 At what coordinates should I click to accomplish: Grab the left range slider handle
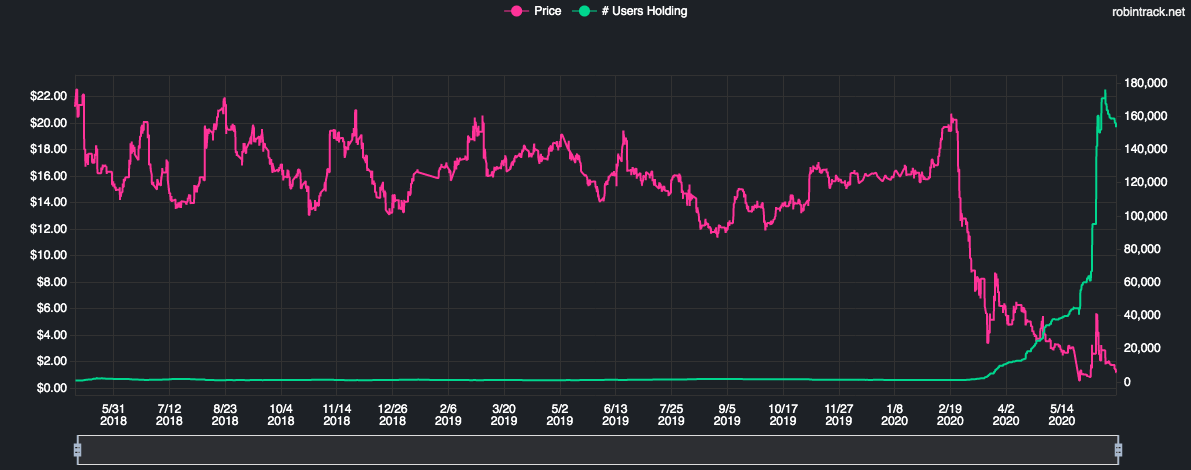pyautogui.click(x=77, y=450)
